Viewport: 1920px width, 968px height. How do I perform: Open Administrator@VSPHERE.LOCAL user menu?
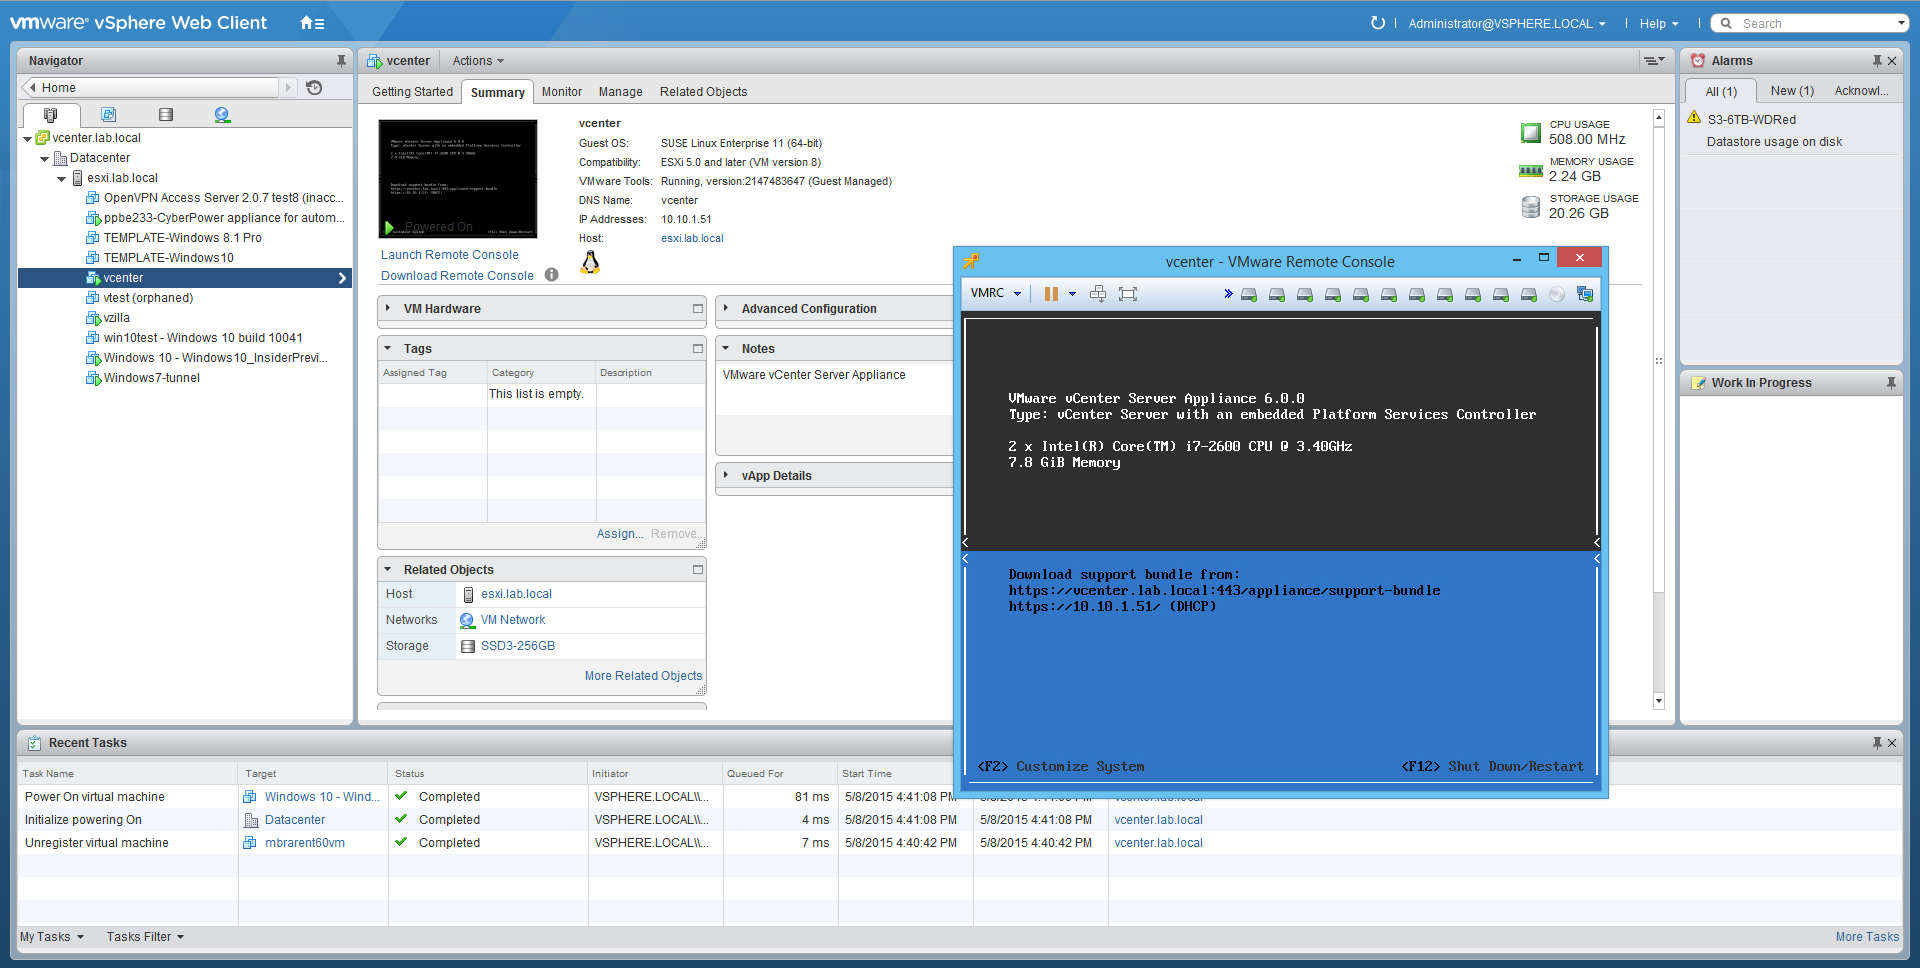1507,23
